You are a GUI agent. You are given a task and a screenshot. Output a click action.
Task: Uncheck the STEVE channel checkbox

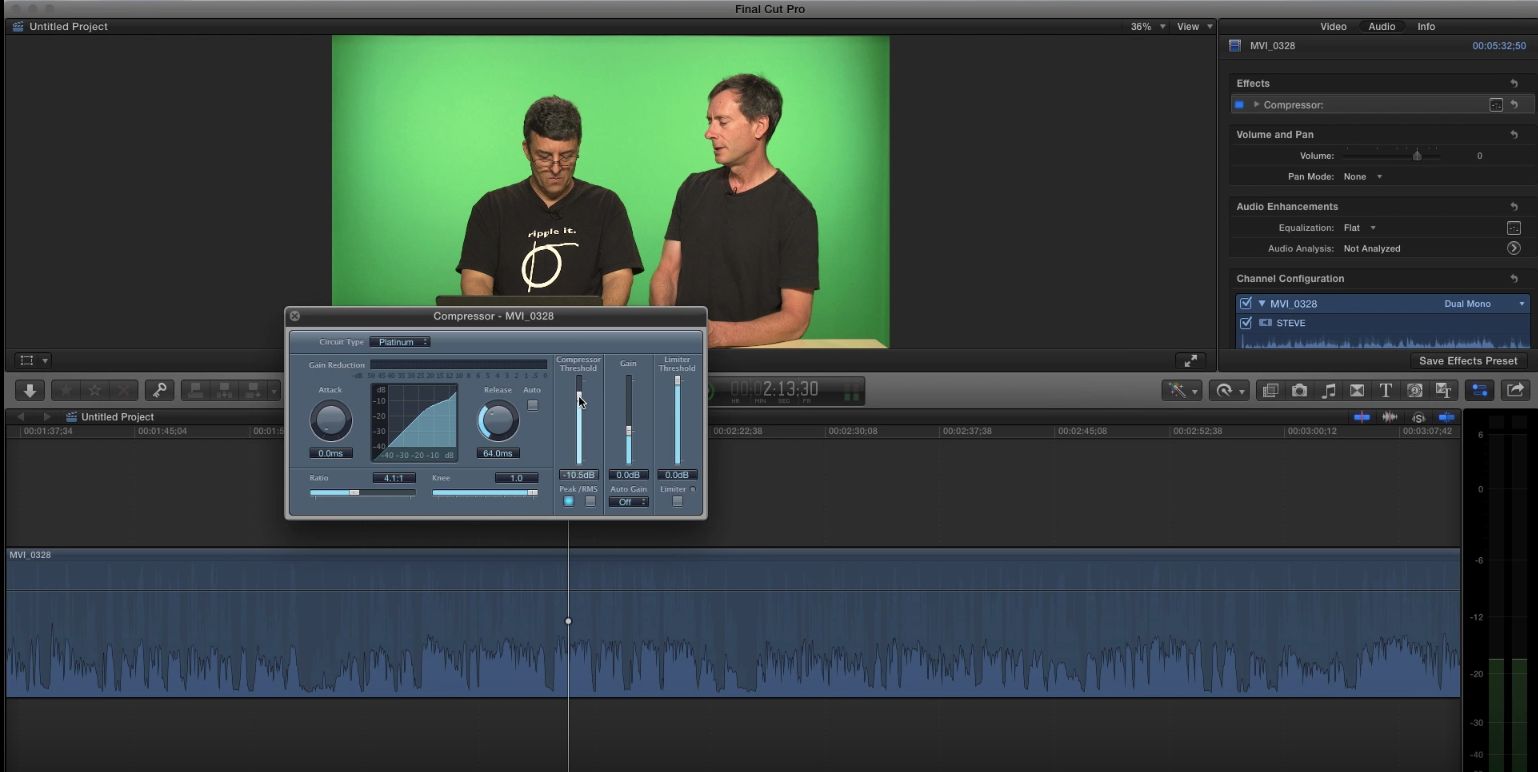pos(1246,323)
